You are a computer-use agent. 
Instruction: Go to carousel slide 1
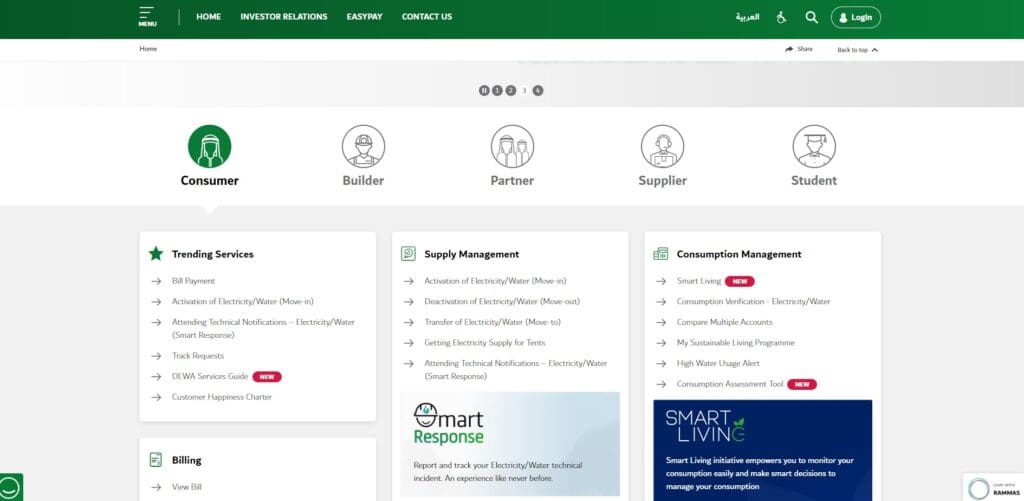tap(497, 91)
